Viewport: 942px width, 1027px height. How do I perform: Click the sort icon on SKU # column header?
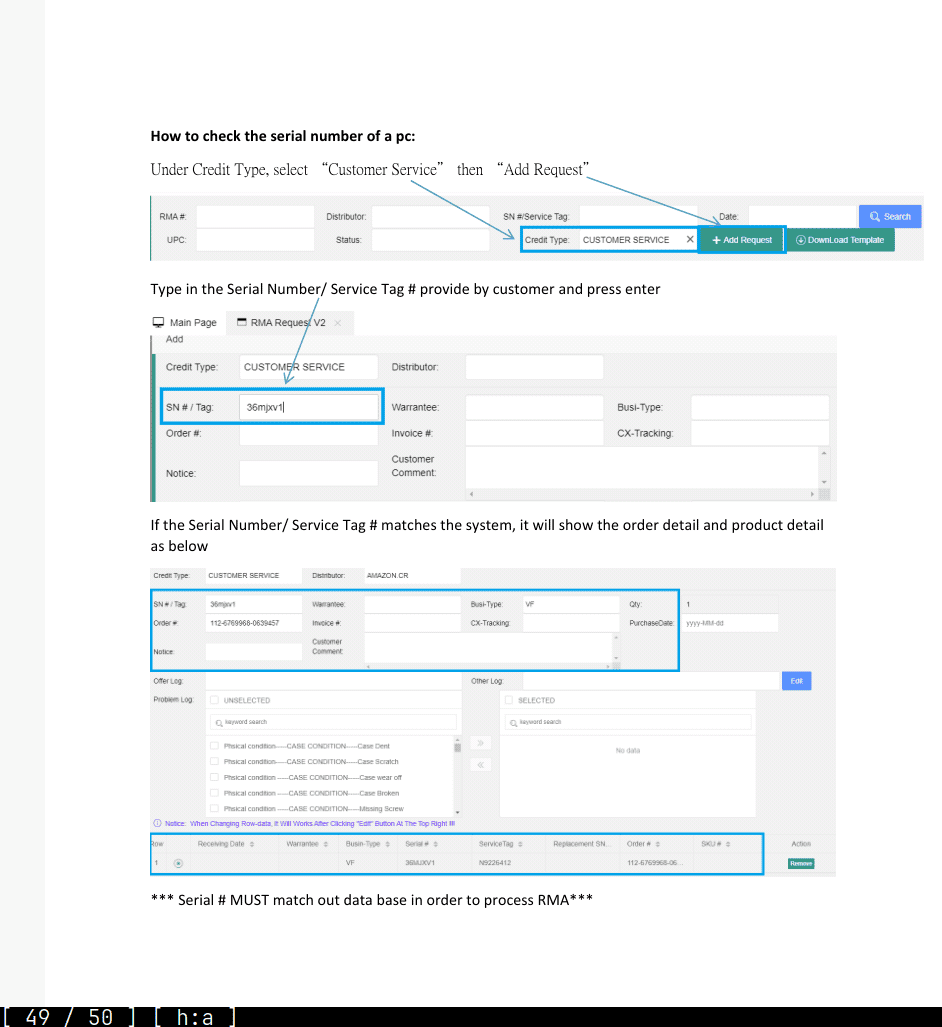[x=728, y=844]
